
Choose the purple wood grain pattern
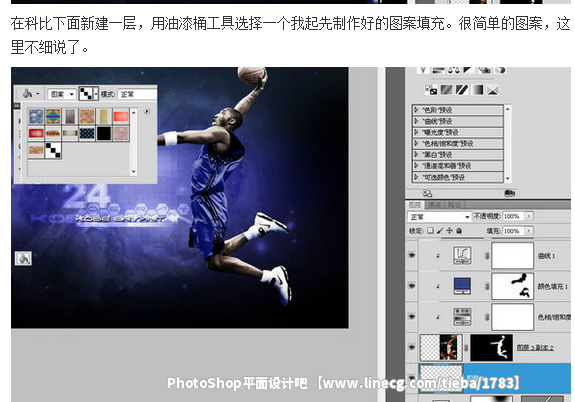click(70, 117)
